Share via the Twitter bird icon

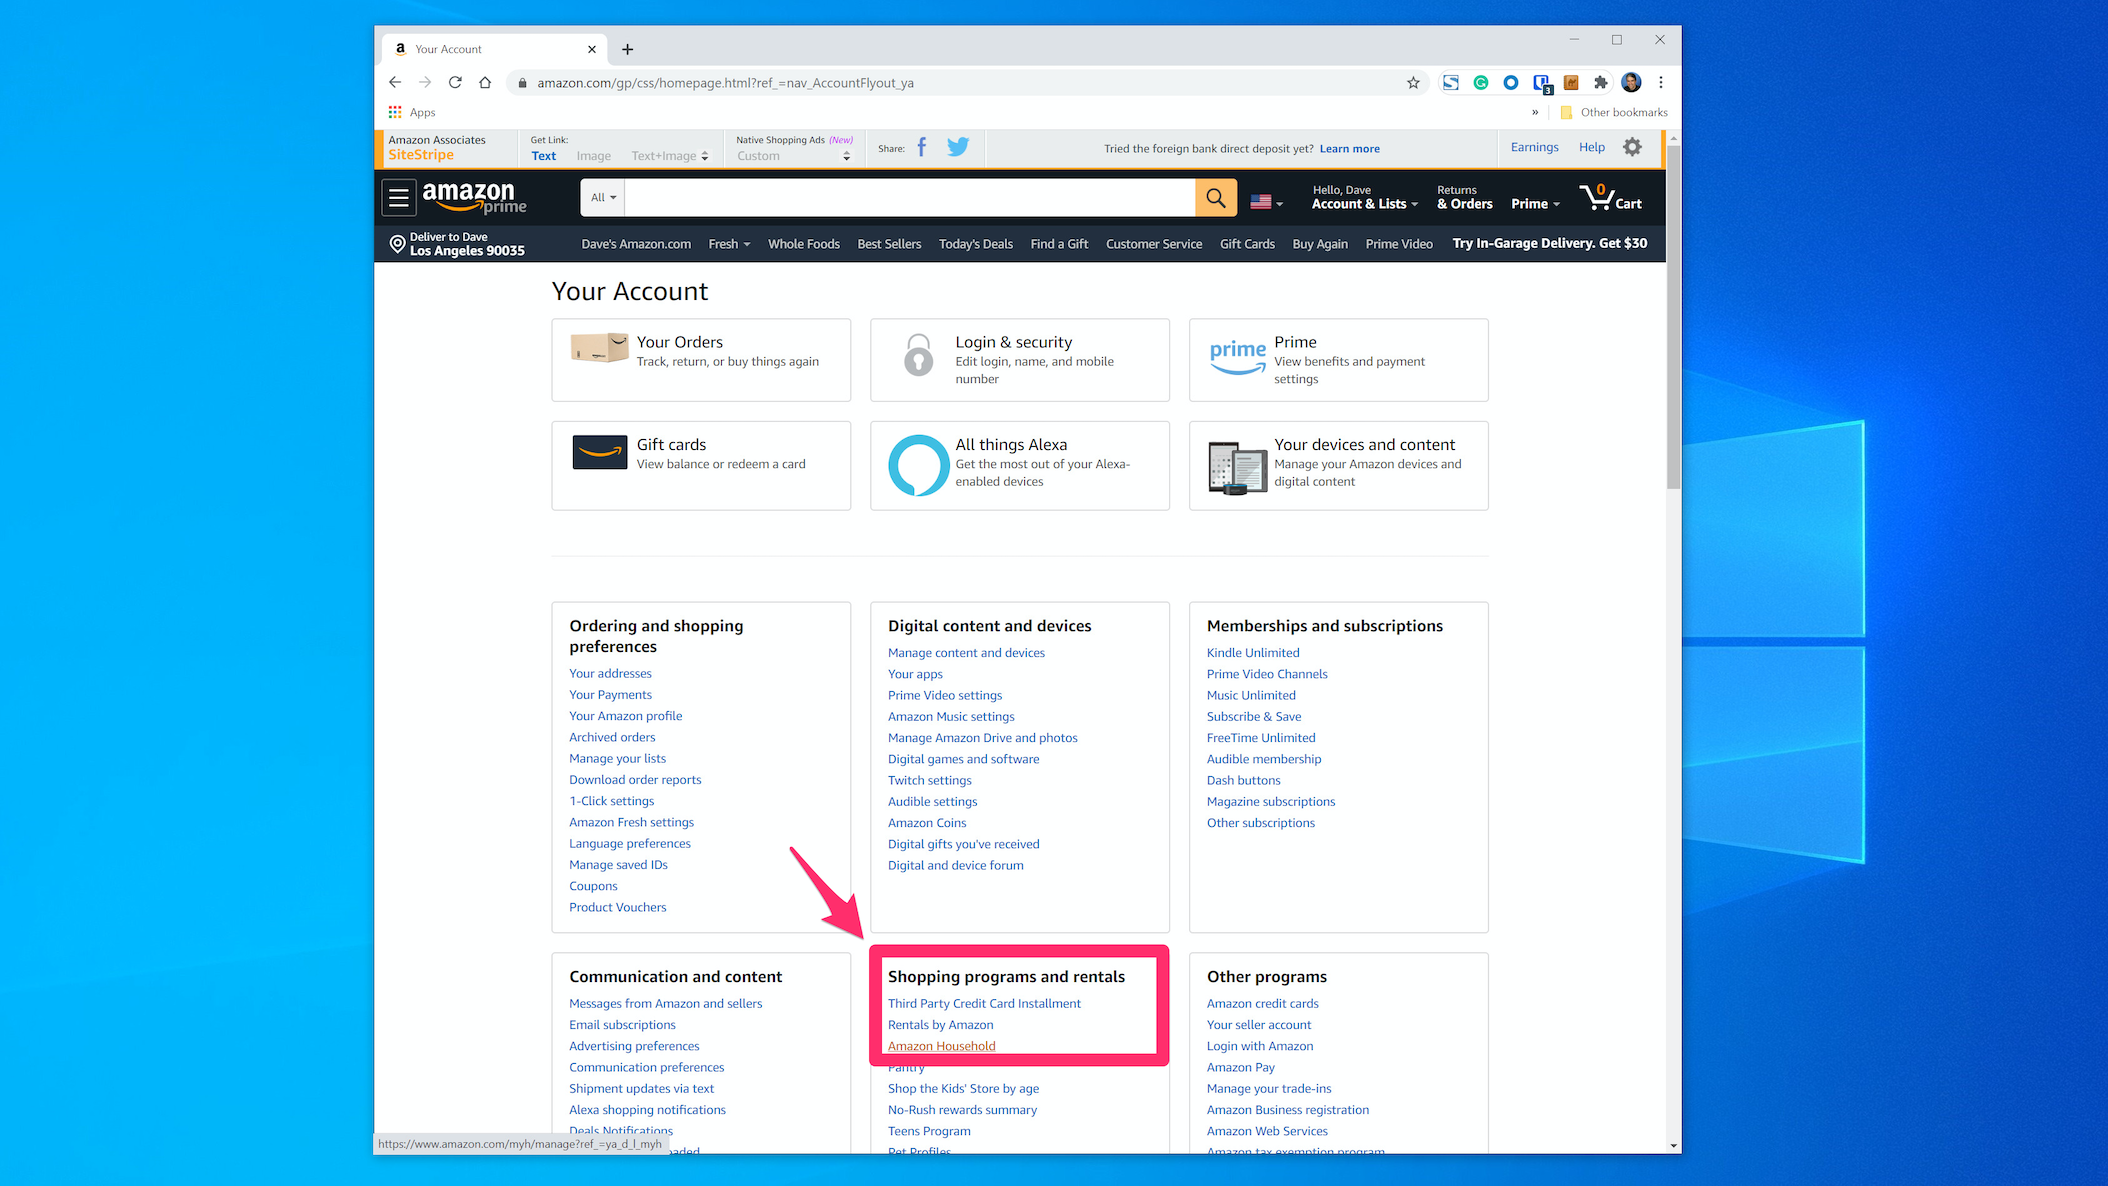(x=958, y=148)
